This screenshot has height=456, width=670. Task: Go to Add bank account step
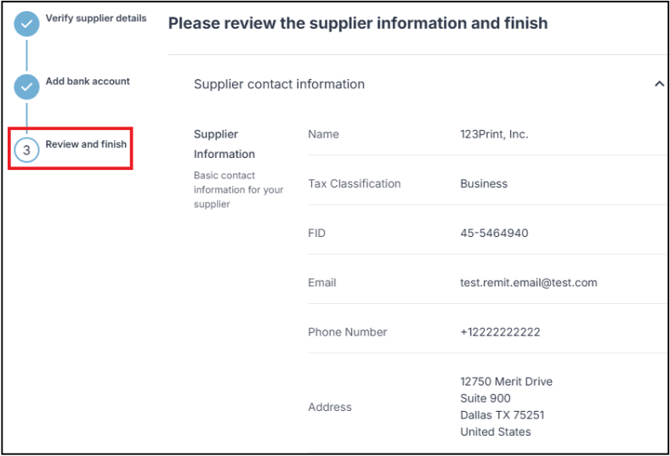[88, 81]
